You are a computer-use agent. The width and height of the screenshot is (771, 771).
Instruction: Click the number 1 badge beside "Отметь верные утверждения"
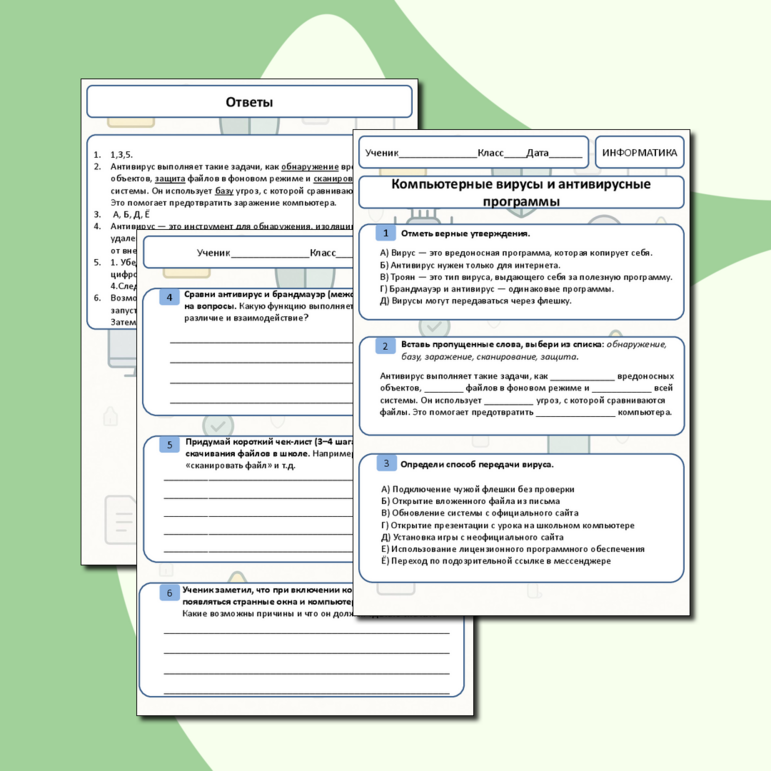(x=386, y=233)
